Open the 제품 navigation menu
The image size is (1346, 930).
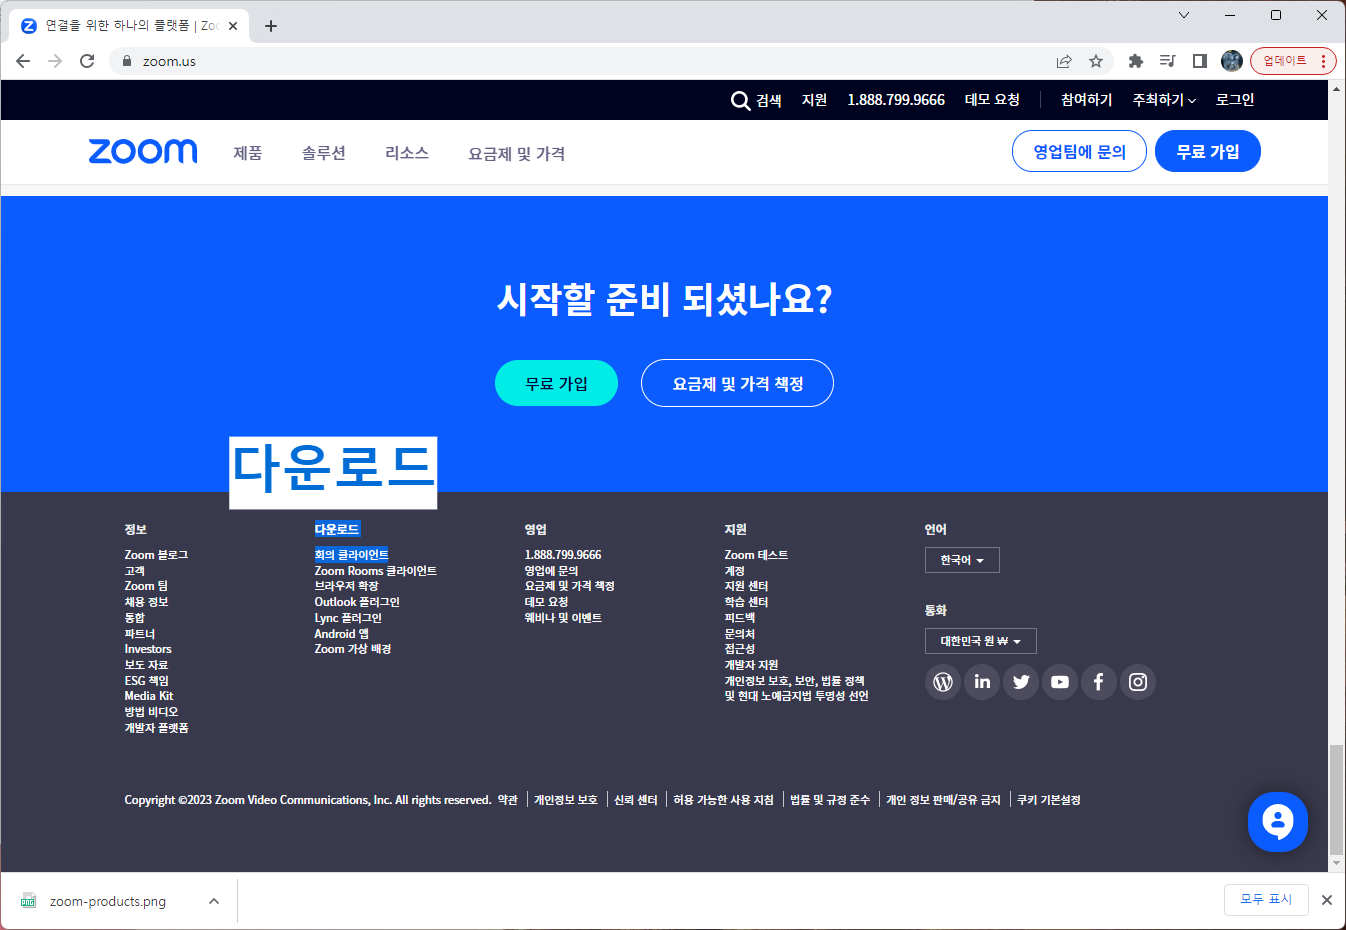point(248,153)
